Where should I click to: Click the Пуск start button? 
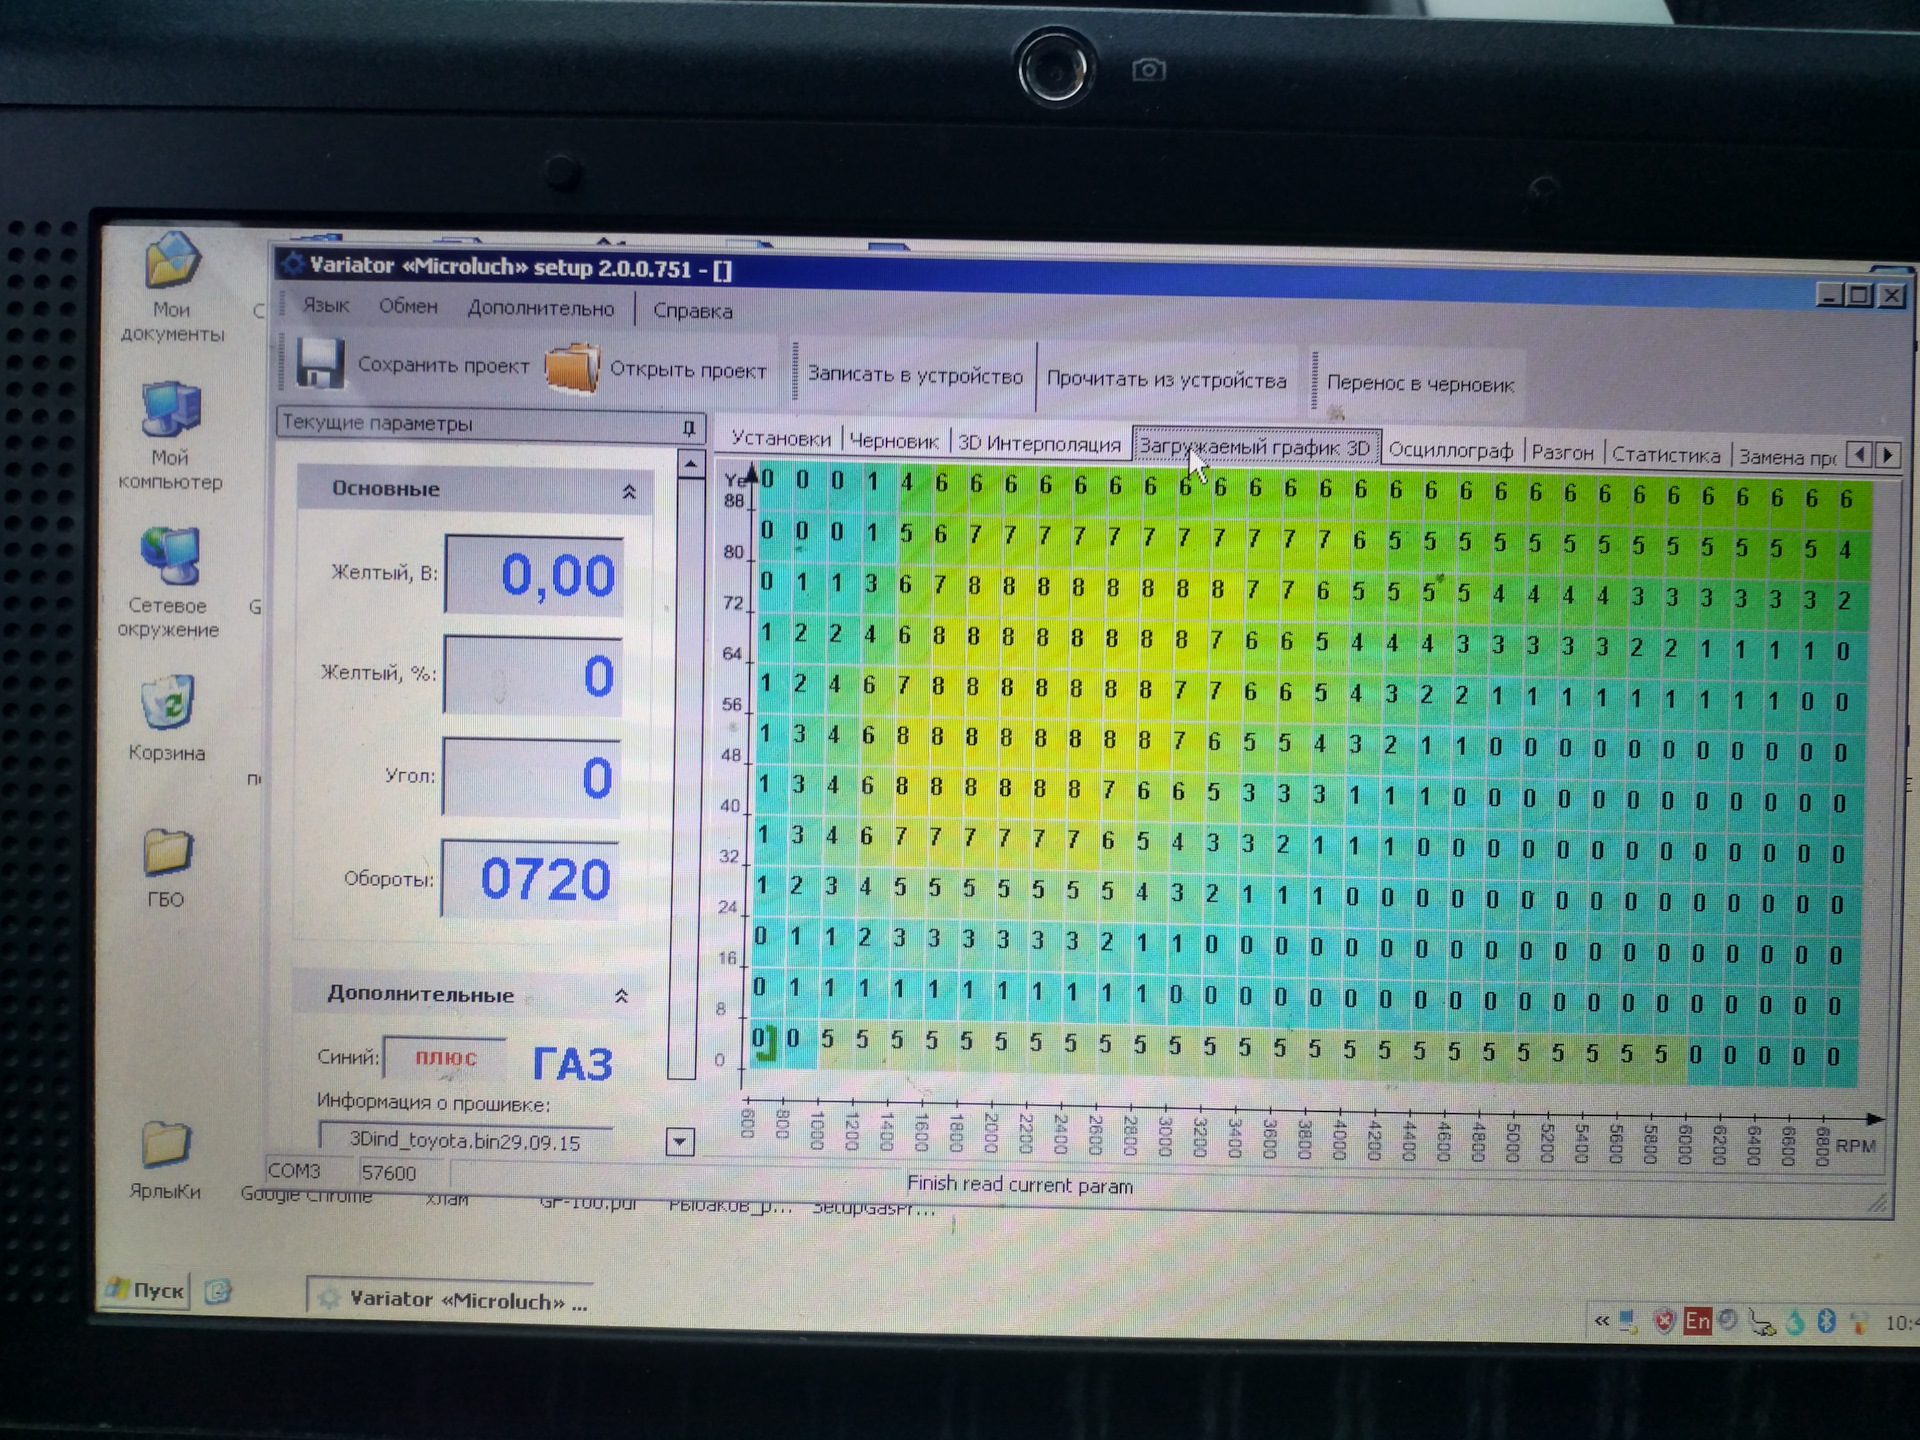click(147, 1290)
